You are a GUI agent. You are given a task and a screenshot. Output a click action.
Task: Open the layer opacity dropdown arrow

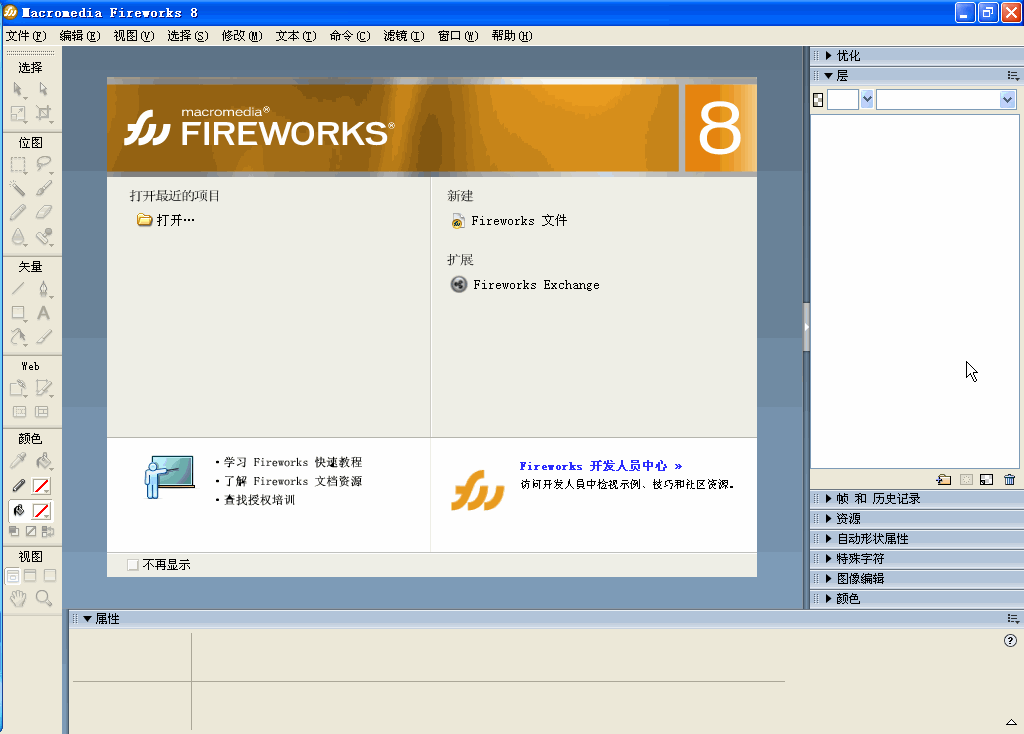point(867,100)
